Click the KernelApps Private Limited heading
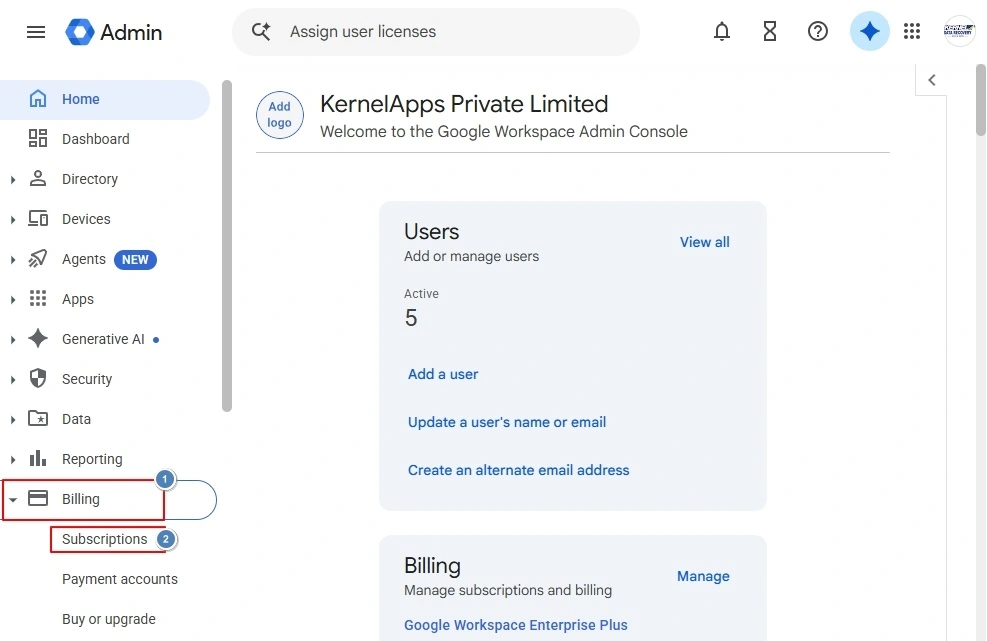 [x=464, y=104]
